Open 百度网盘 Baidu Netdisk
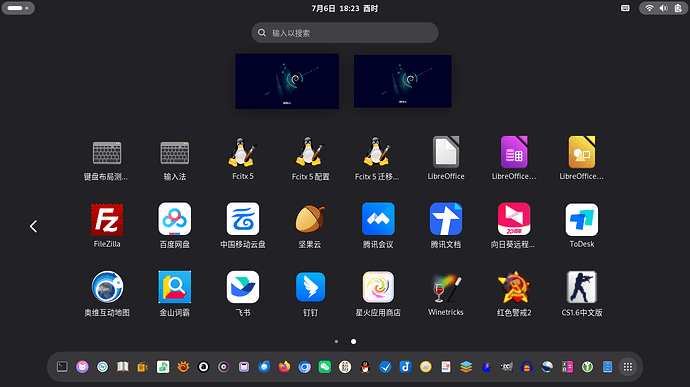Viewport: 690px width, 387px height. pyautogui.click(x=175, y=226)
